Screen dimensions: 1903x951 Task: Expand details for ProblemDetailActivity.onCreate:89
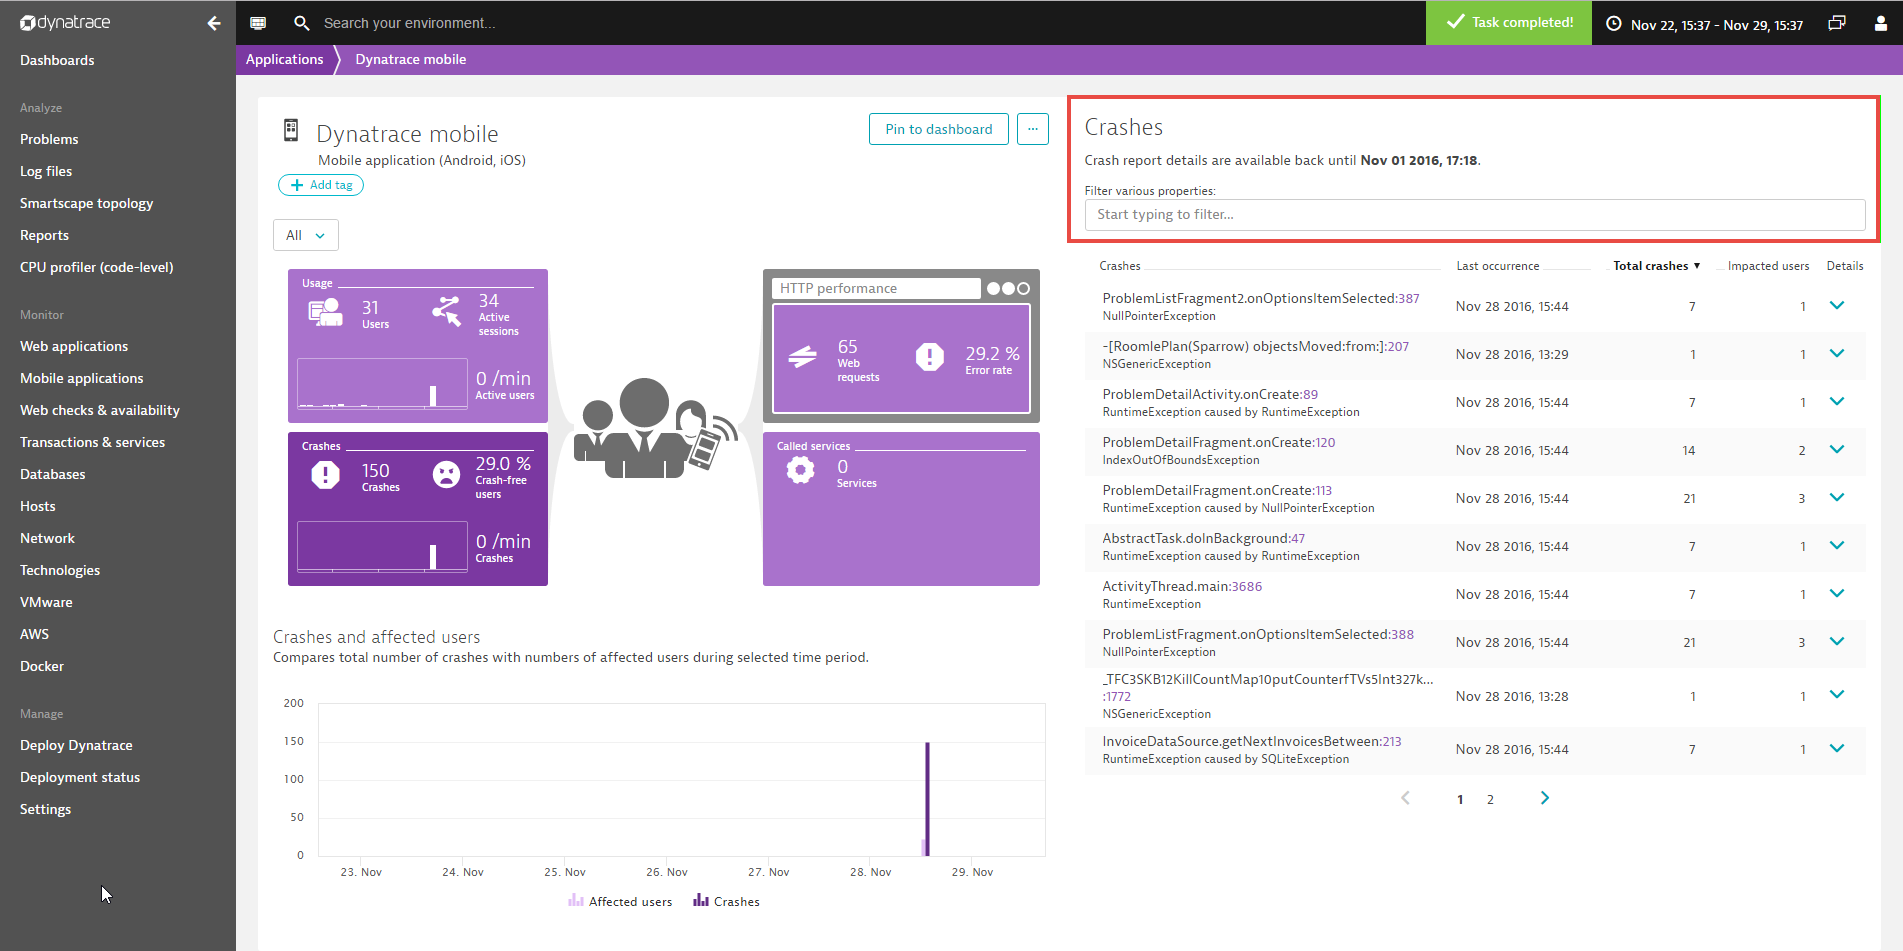1837,401
